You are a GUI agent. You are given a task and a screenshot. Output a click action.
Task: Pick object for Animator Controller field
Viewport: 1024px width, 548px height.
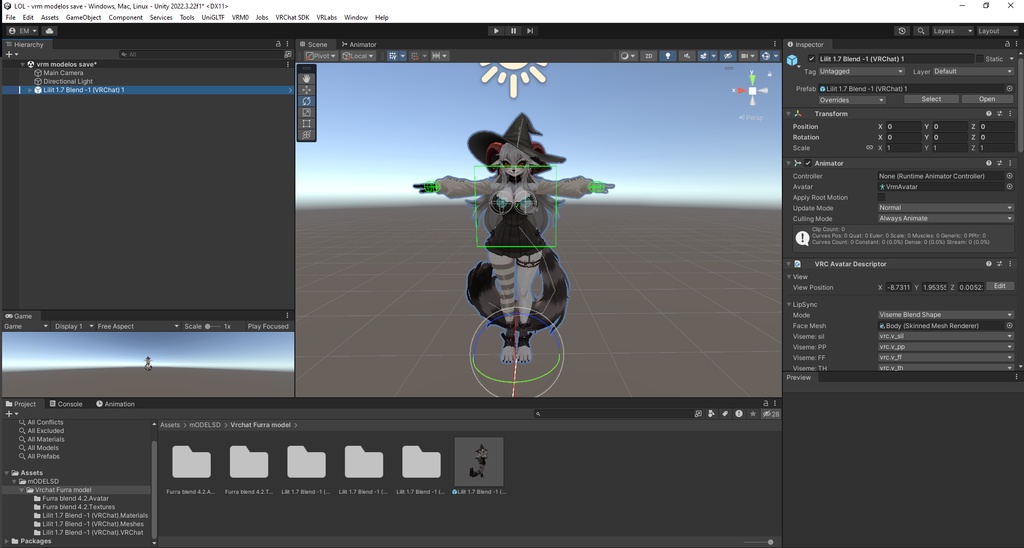1009,176
